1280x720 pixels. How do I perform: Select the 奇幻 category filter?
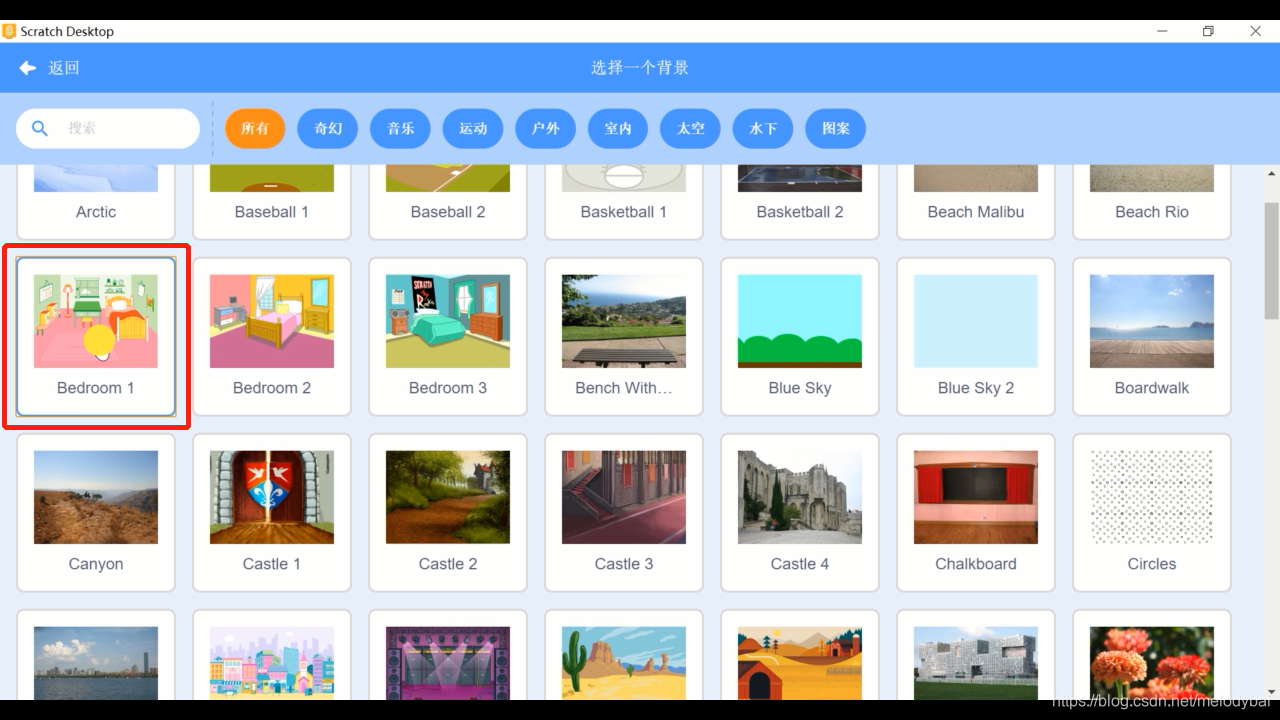[x=328, y=128]
